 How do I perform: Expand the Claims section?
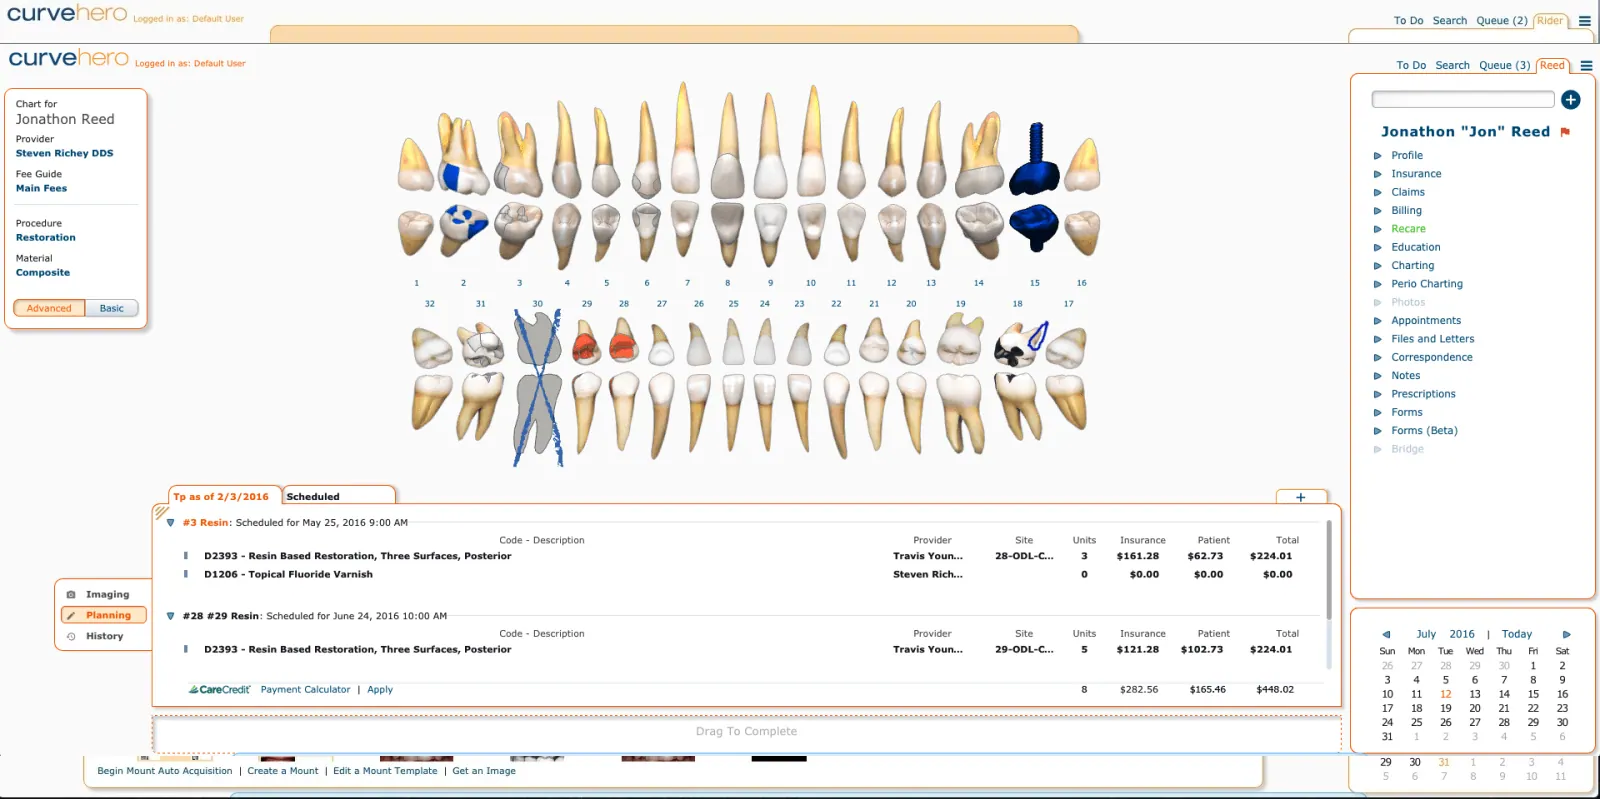1377,192
